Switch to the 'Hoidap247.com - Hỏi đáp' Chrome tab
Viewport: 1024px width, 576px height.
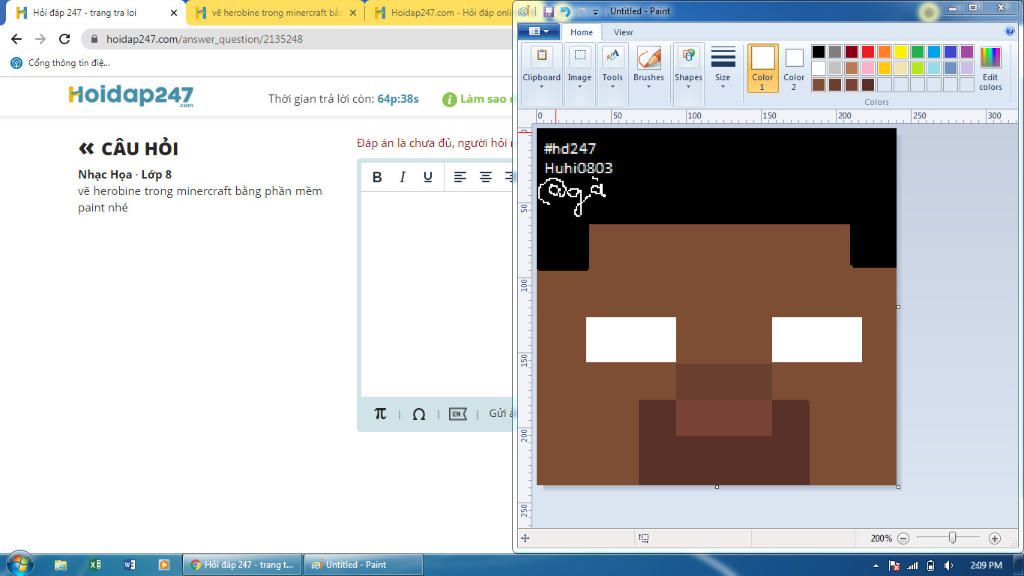click(443, 12)
